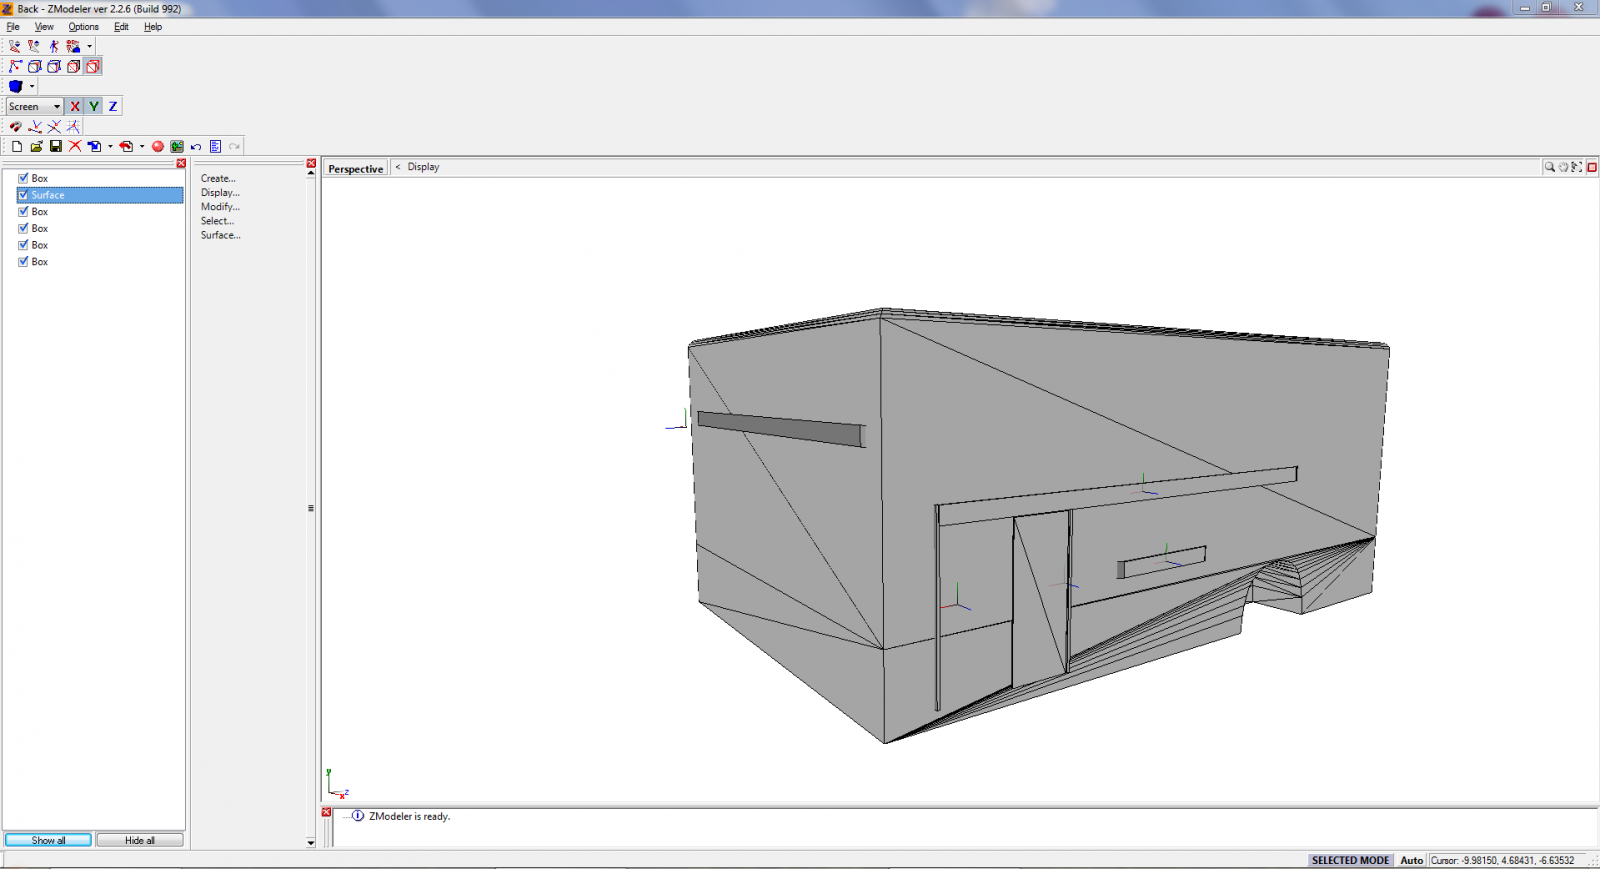This screenshot has height=869, width=1600.
Task: Uncheck the Surface object checkbox
Action: (23, 195)
